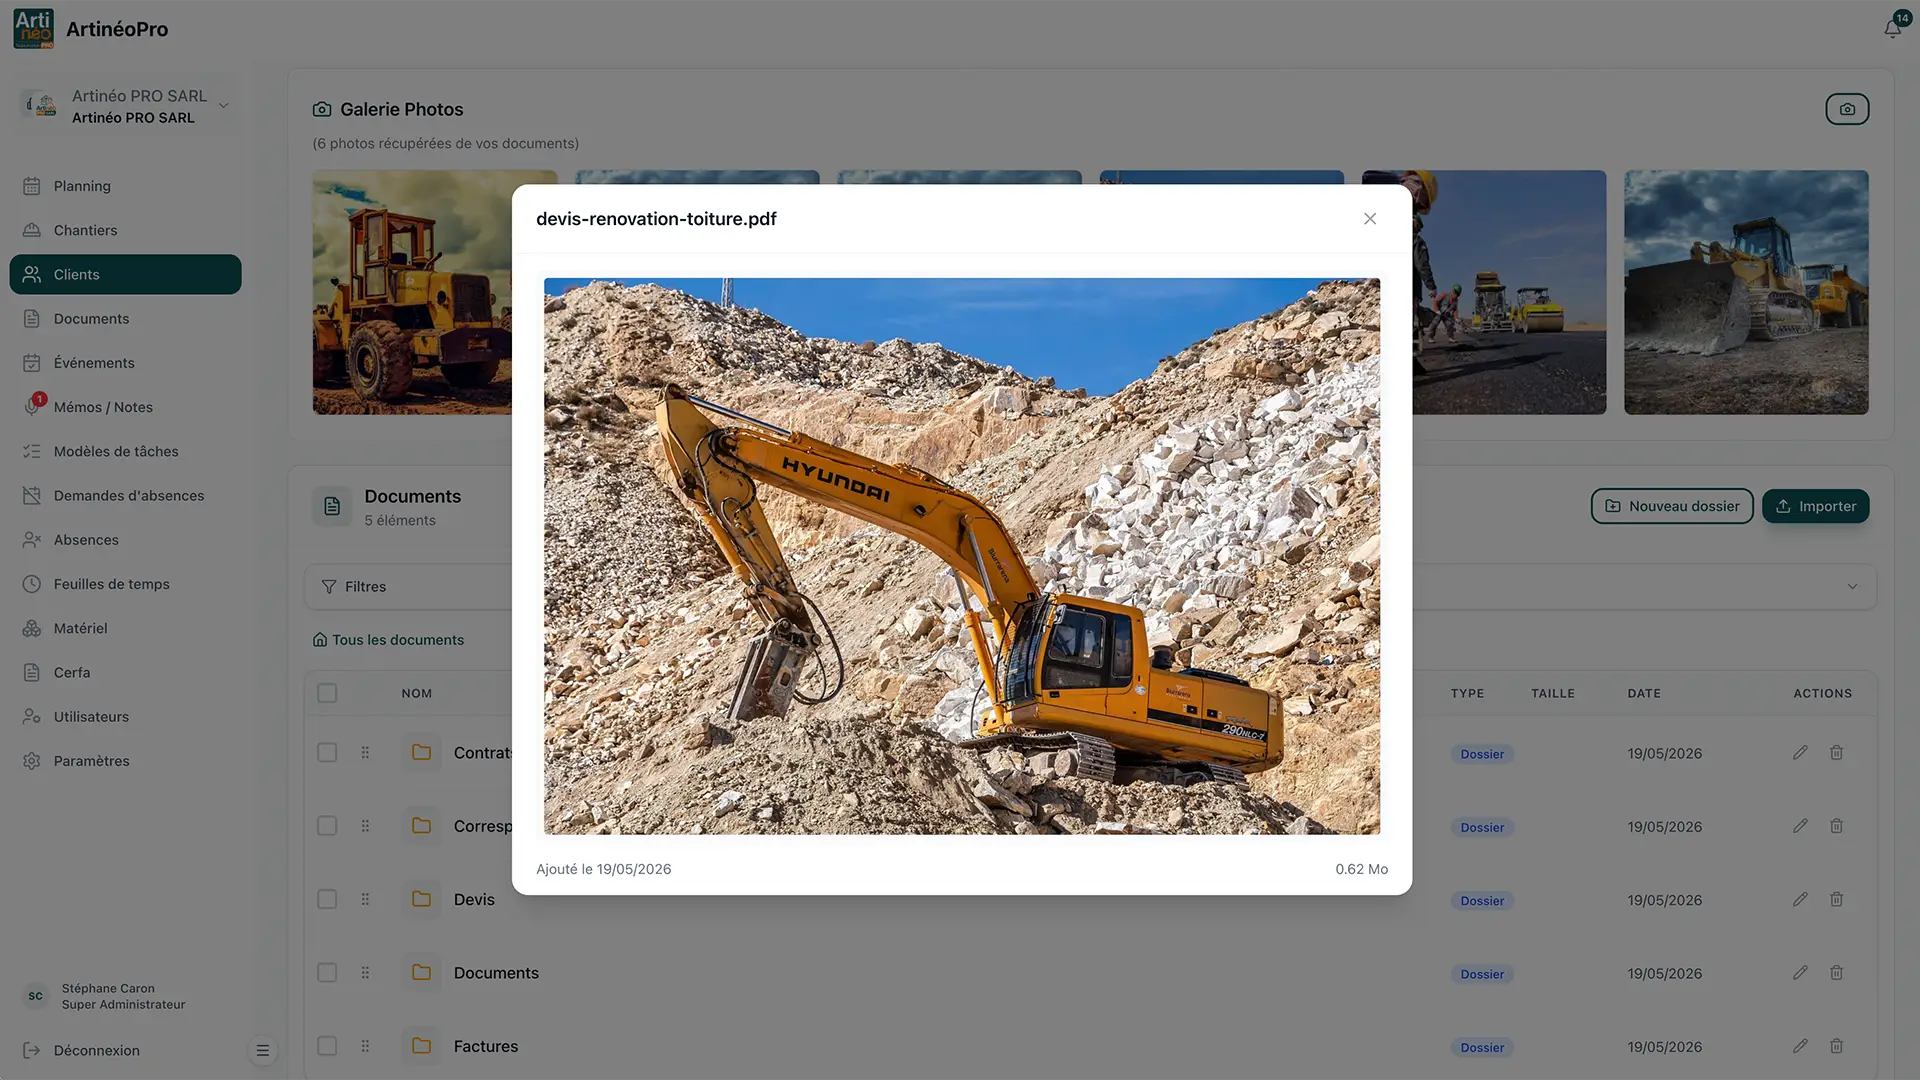
Task: Open Cerfa in the sidebar
Action: point(125,673)
